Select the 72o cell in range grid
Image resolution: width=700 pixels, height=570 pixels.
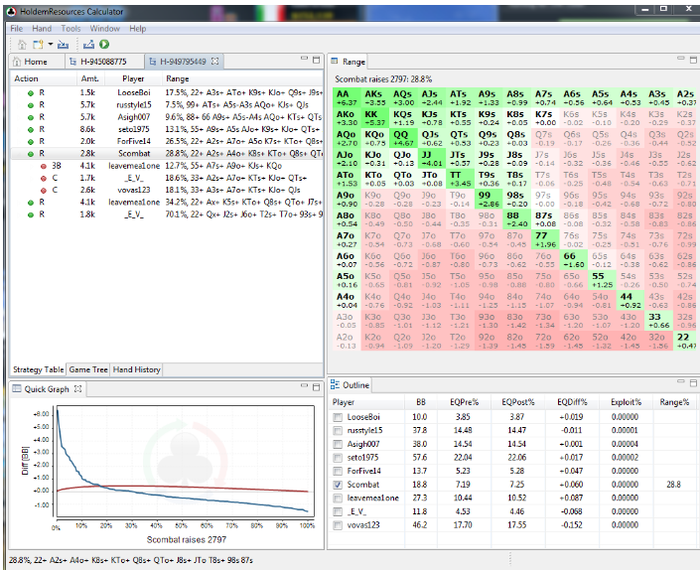pyautogui.click(x=543, y=341)
